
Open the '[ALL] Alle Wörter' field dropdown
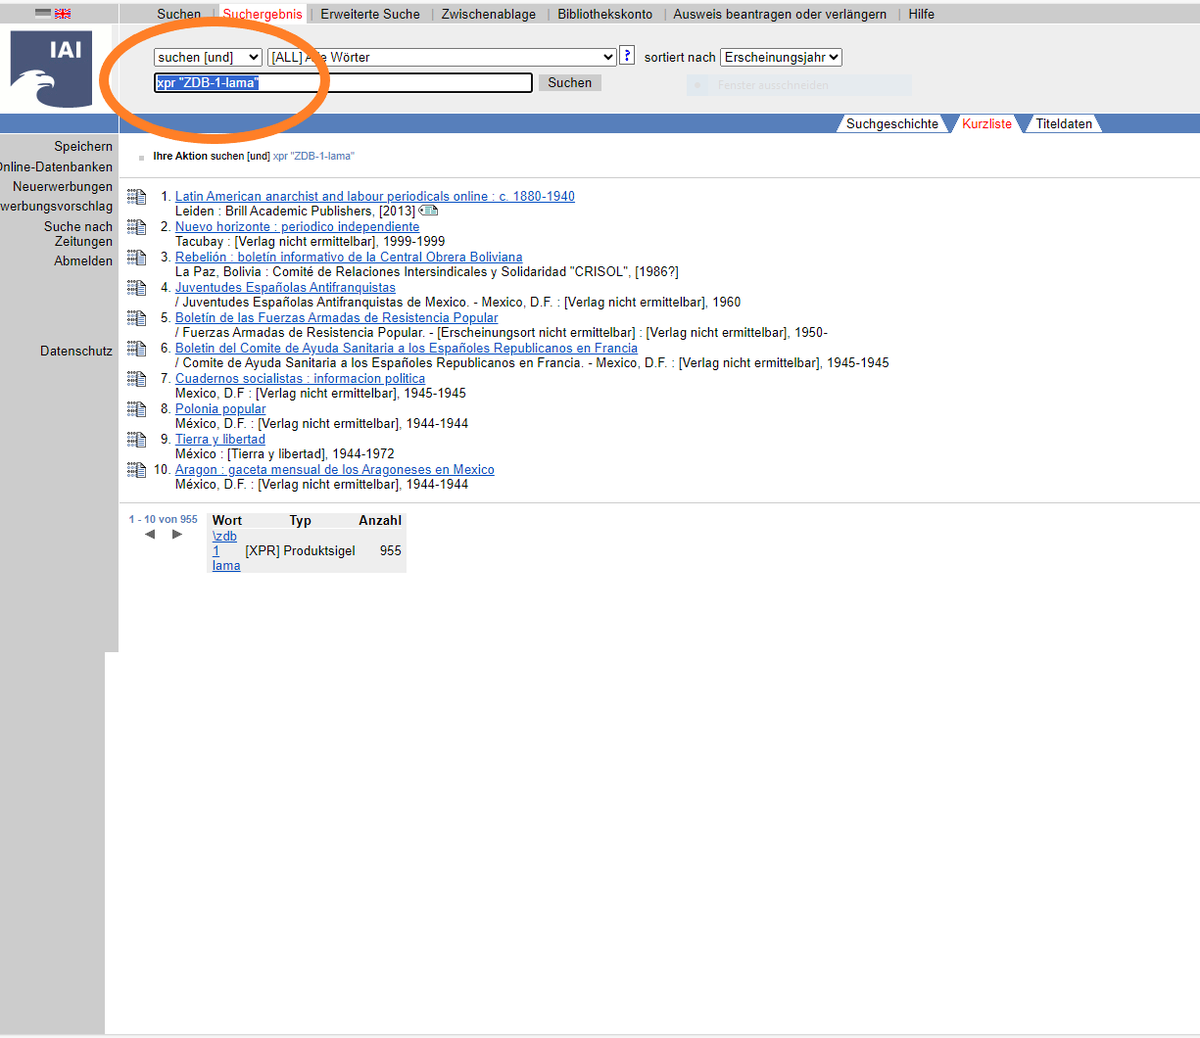tap(442, 57)
